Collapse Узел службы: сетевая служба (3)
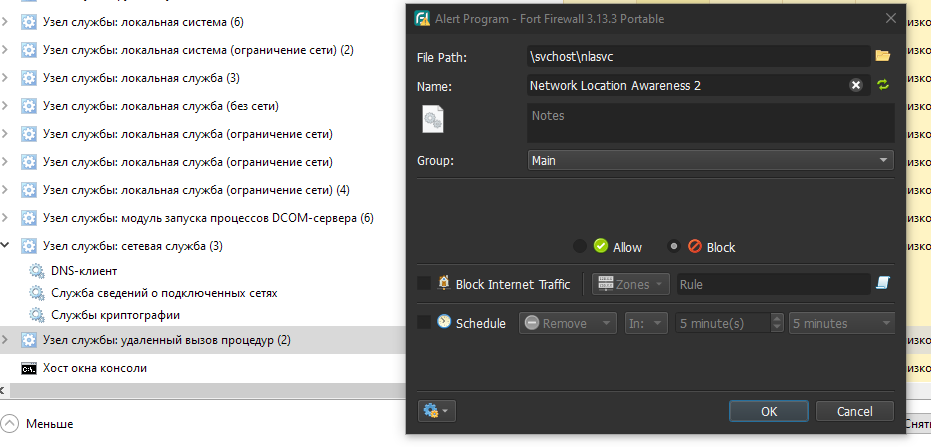Image resolution: width=931 pixels, height=447 pixels. pos(5,246)
